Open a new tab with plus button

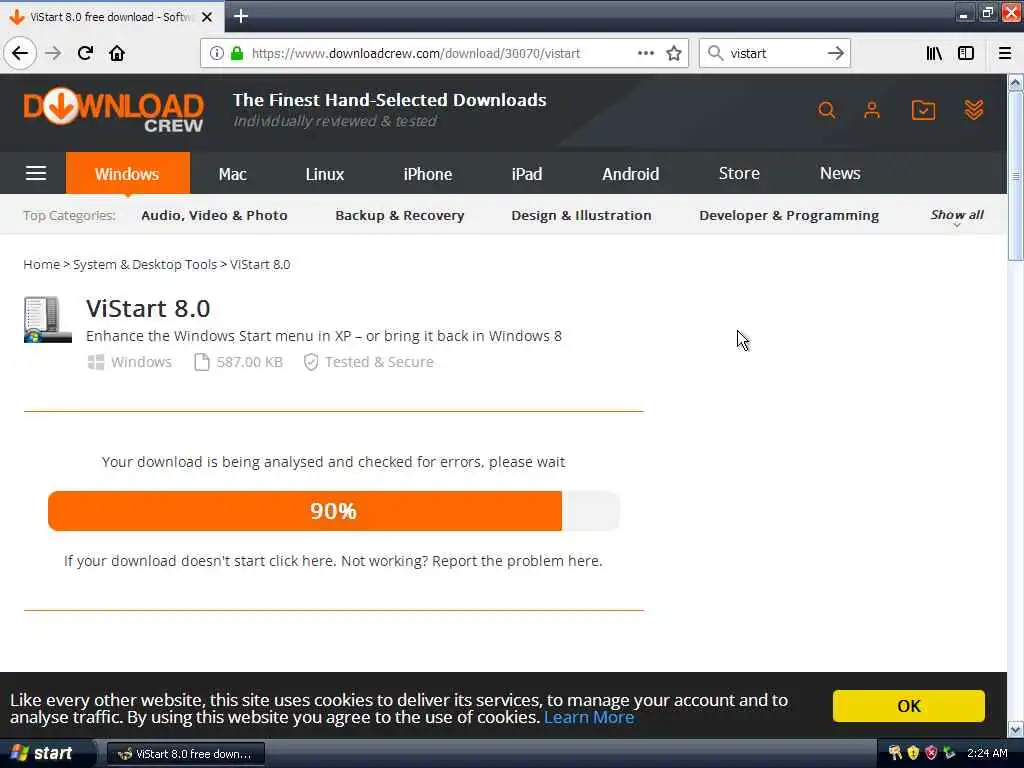tap(240, 16)
